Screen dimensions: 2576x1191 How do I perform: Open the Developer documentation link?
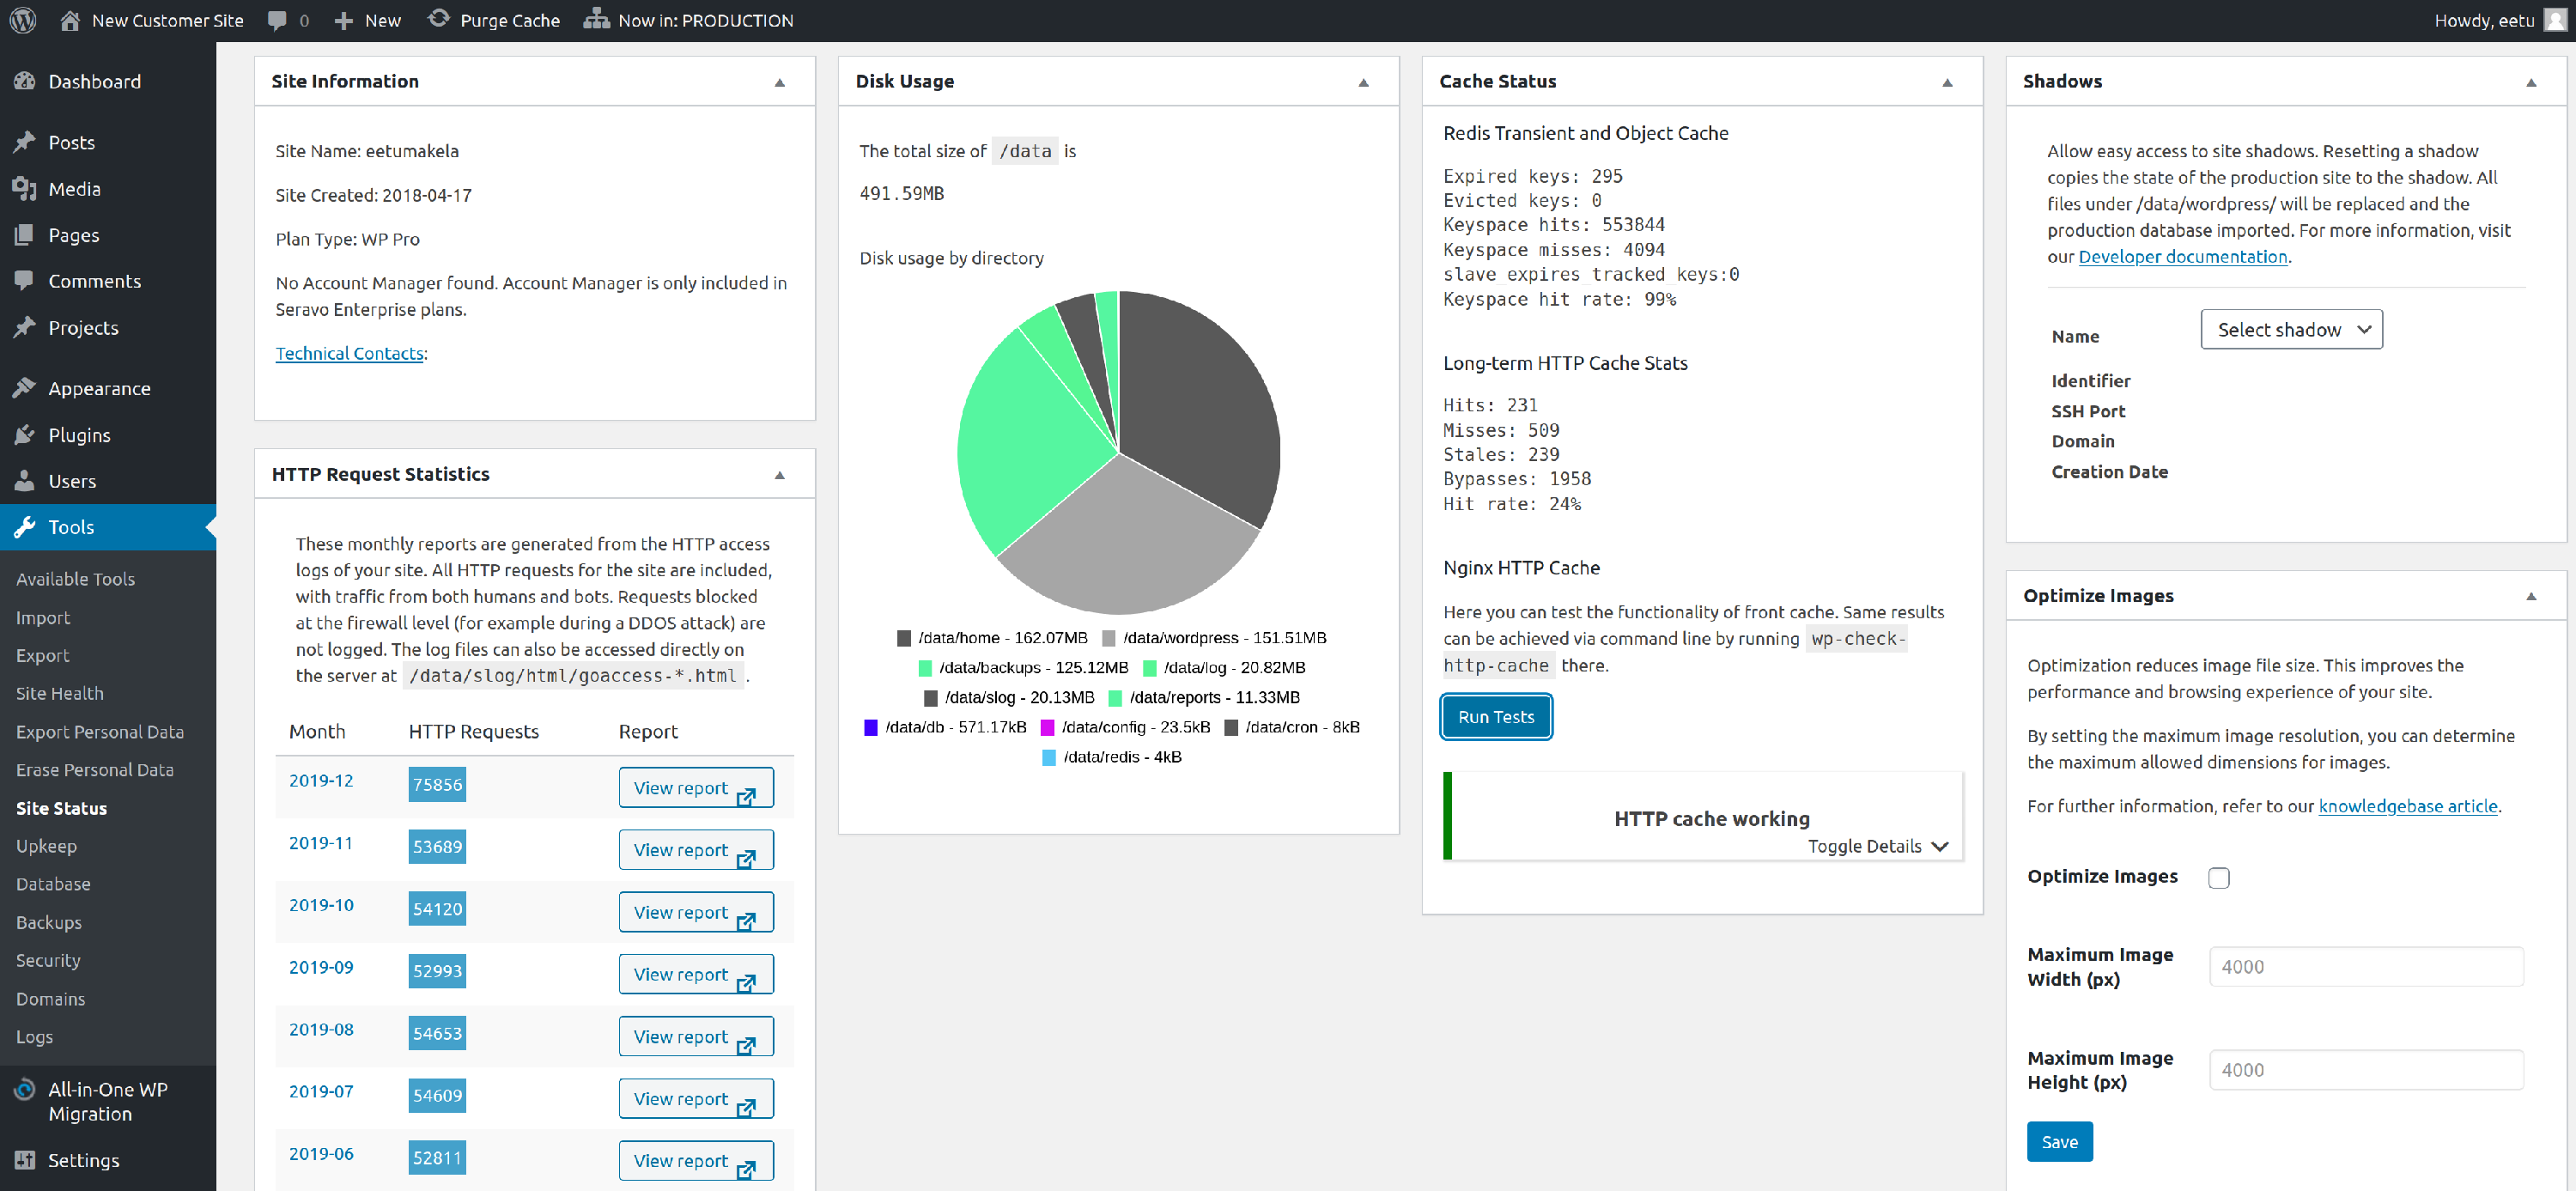click(x=2182, y=256)
